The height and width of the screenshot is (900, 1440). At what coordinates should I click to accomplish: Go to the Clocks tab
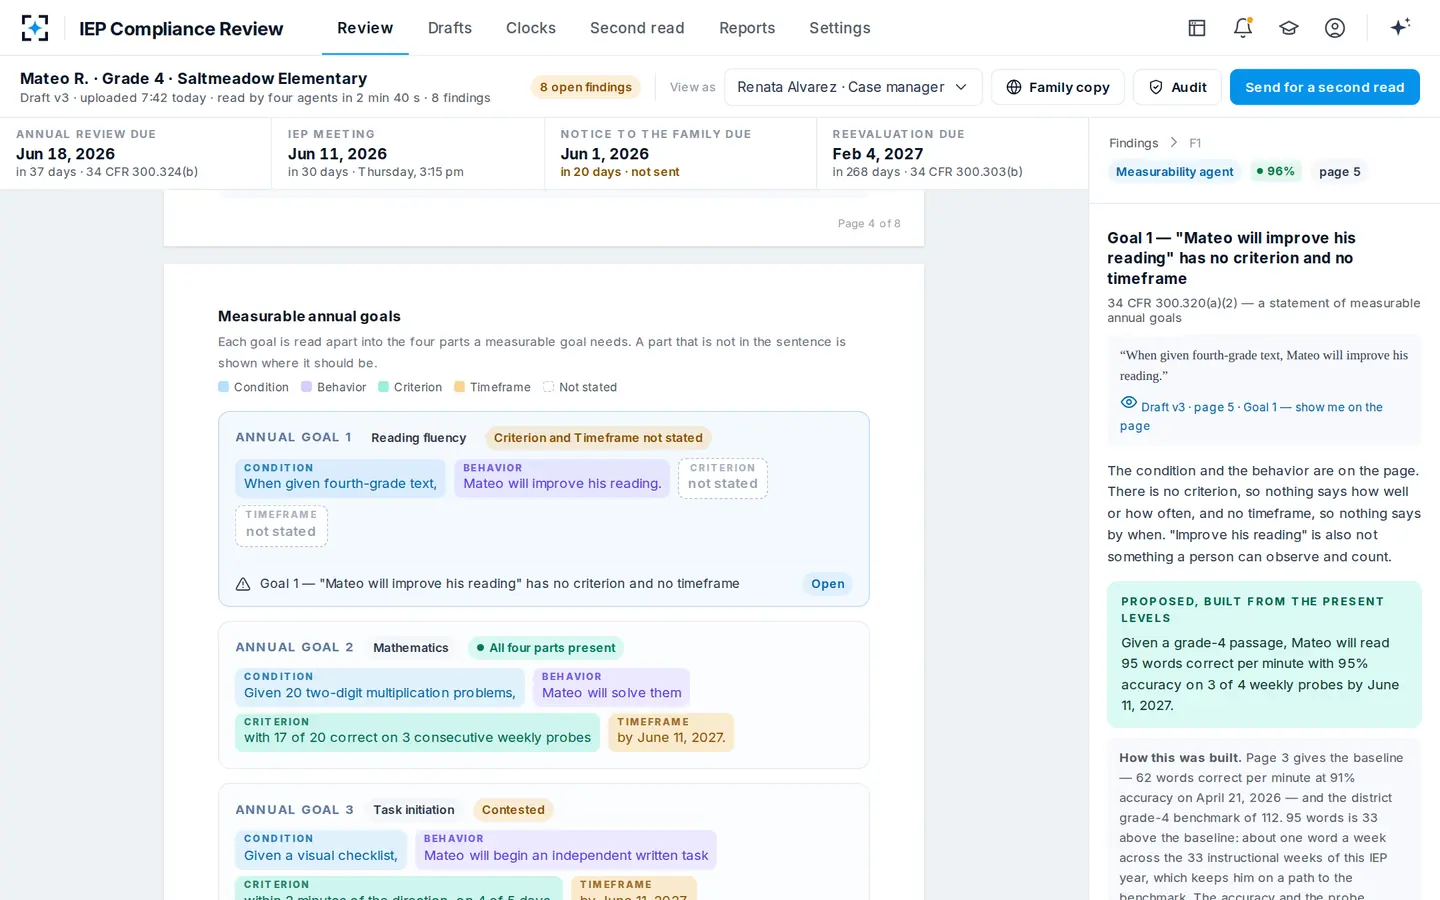tap(531, 28)
